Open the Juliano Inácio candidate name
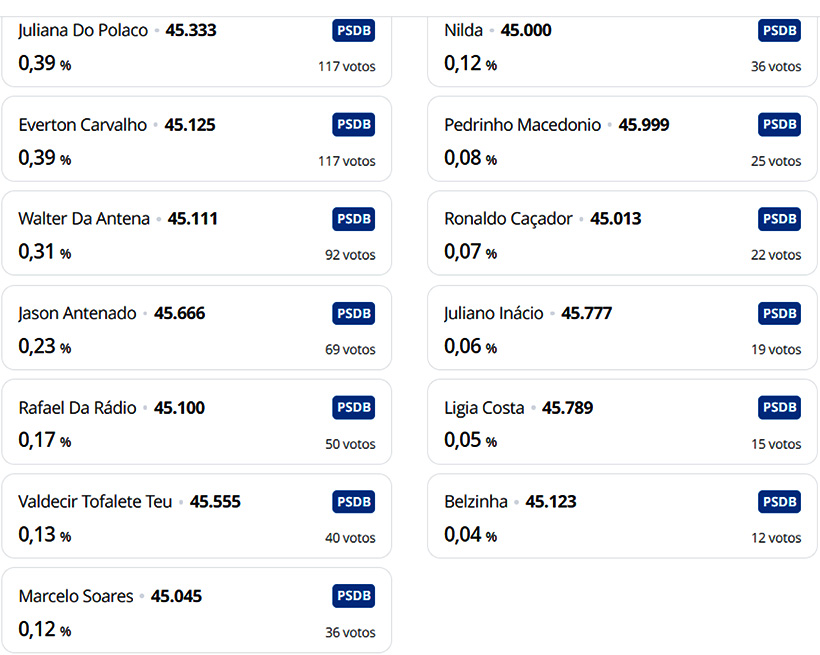The image size is (820, 655). (x=494, y=313)
